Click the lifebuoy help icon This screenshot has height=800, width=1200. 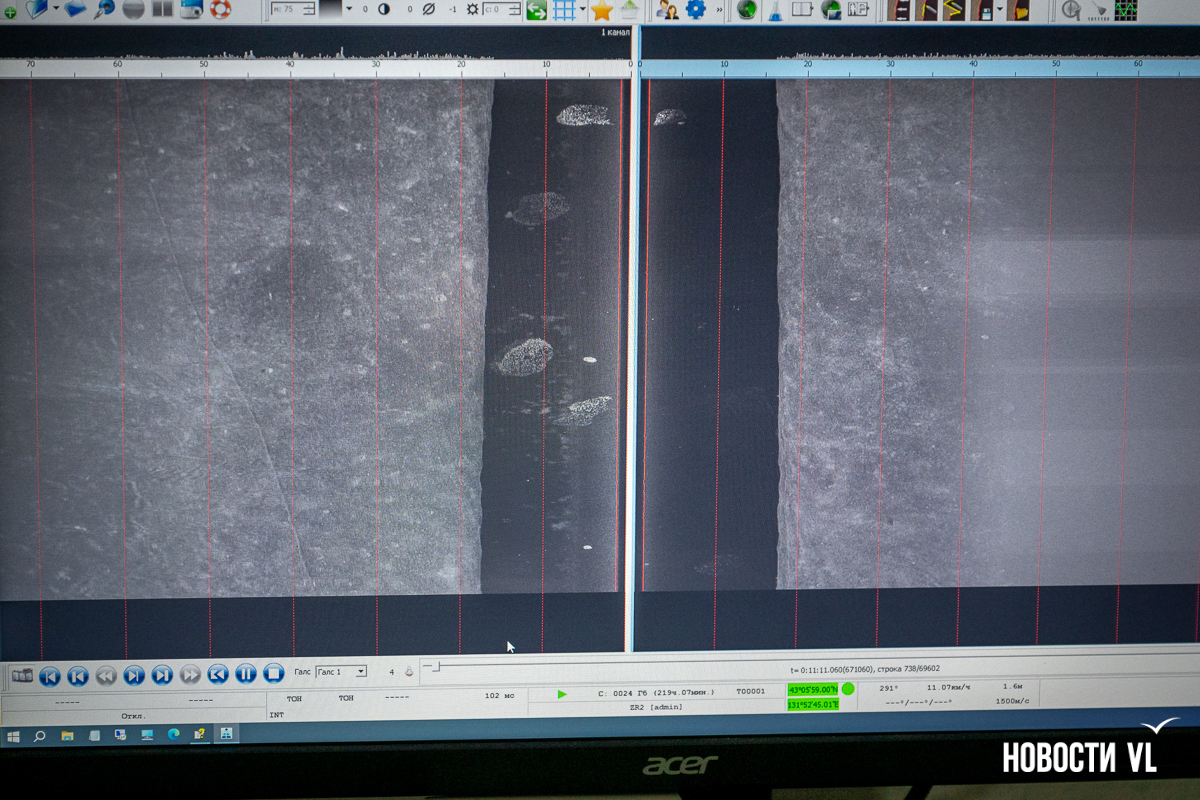pos(219,9)
